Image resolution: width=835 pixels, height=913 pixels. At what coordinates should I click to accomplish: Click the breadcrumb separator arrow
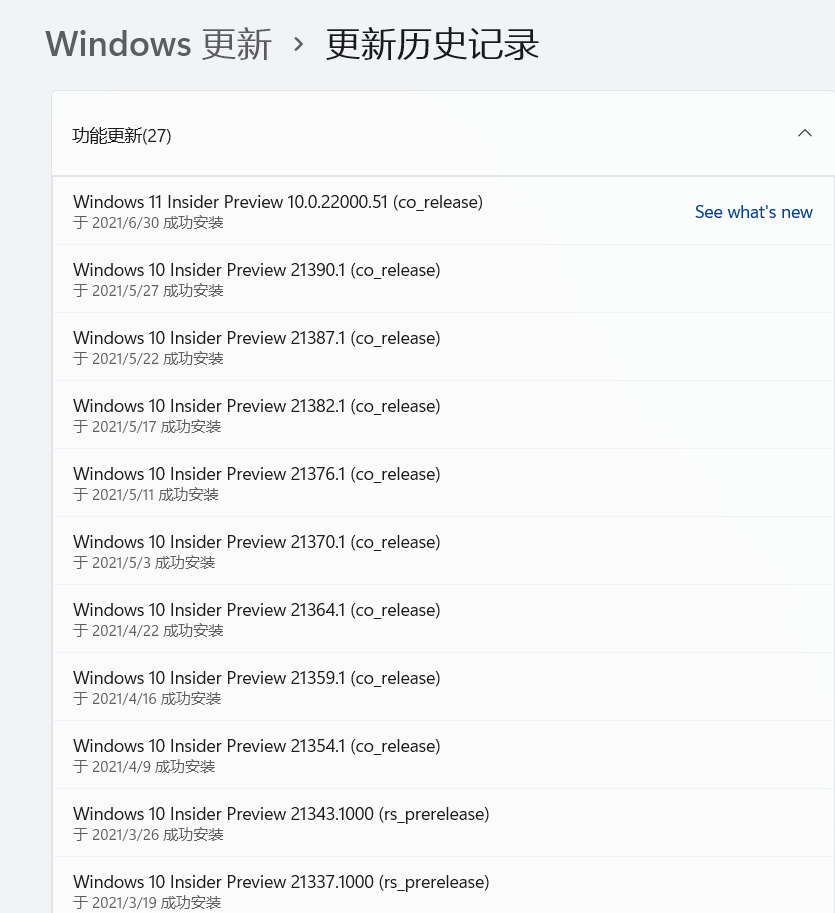coord(299,44)
